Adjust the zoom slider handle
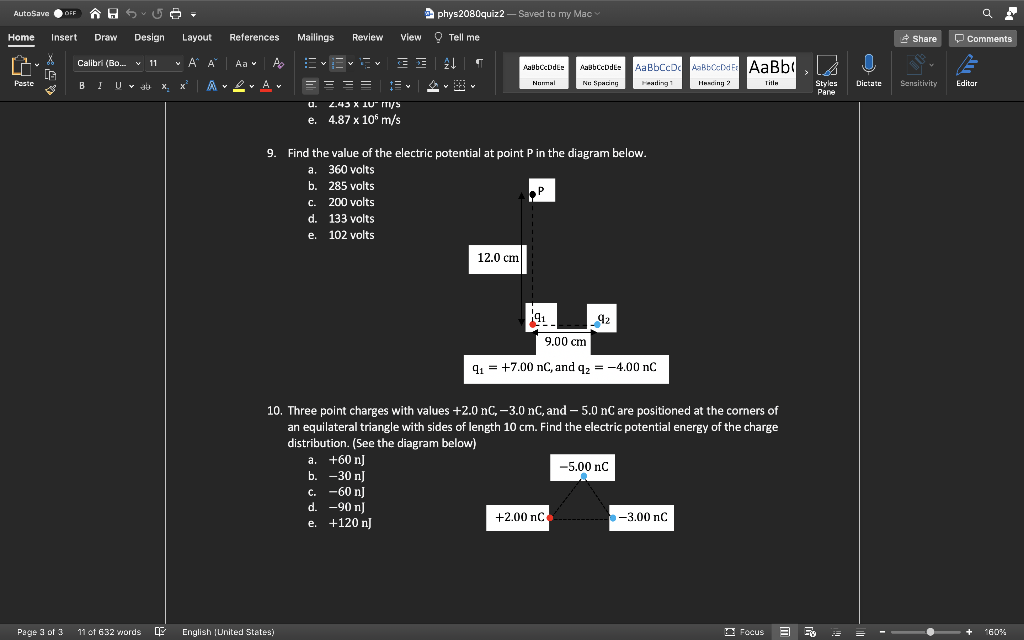1024x640 pixels. coord(930,632)
